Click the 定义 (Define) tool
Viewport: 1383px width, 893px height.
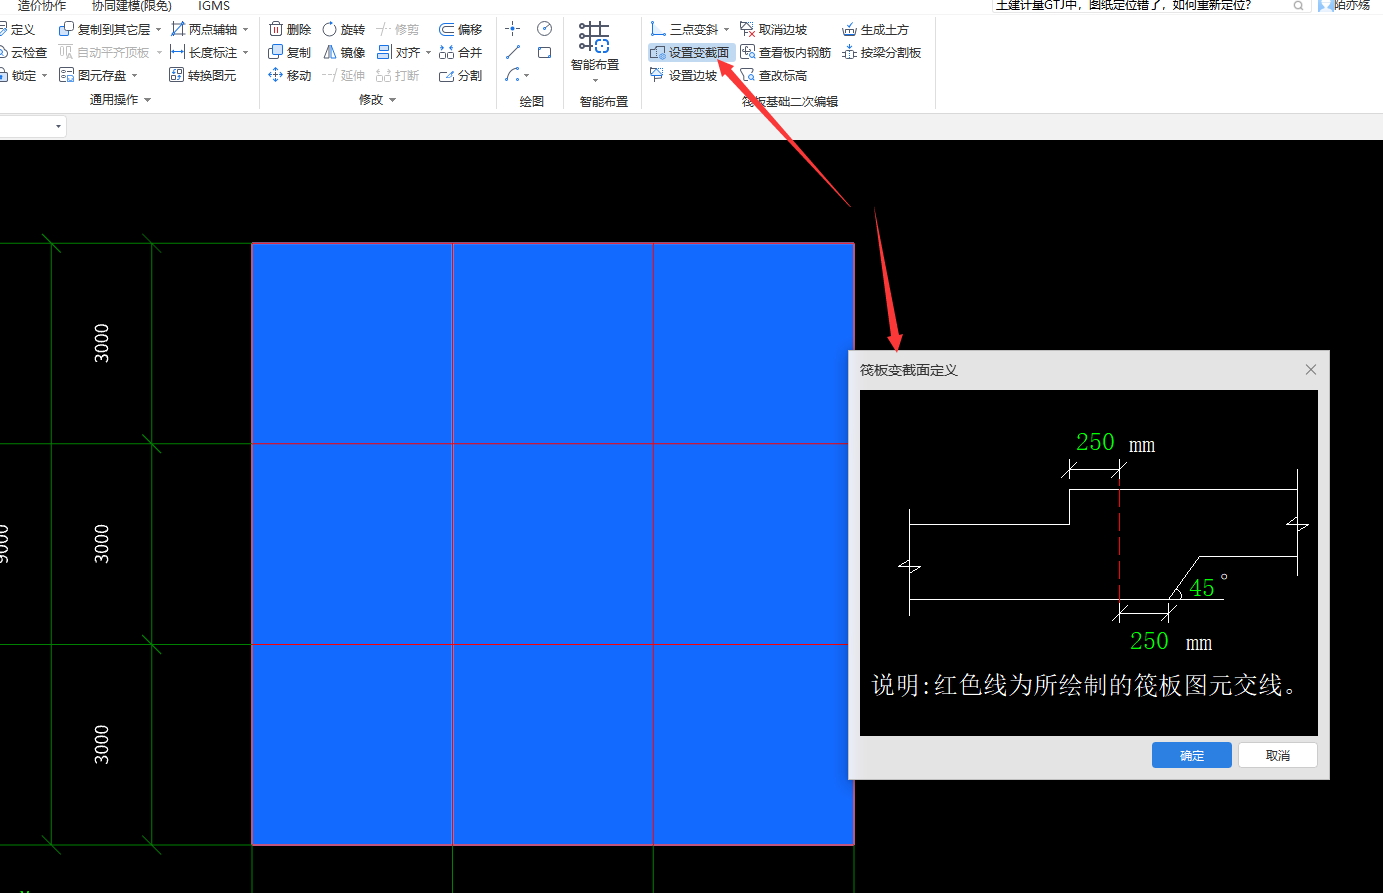[17, 30]
